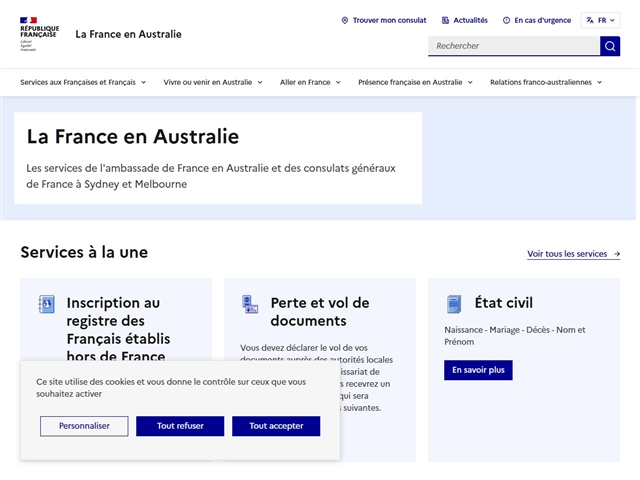Viewport: 640px width, 480px height.
Task: Click the 'Services à la une' heading
Action: click(x=84, y=252)
